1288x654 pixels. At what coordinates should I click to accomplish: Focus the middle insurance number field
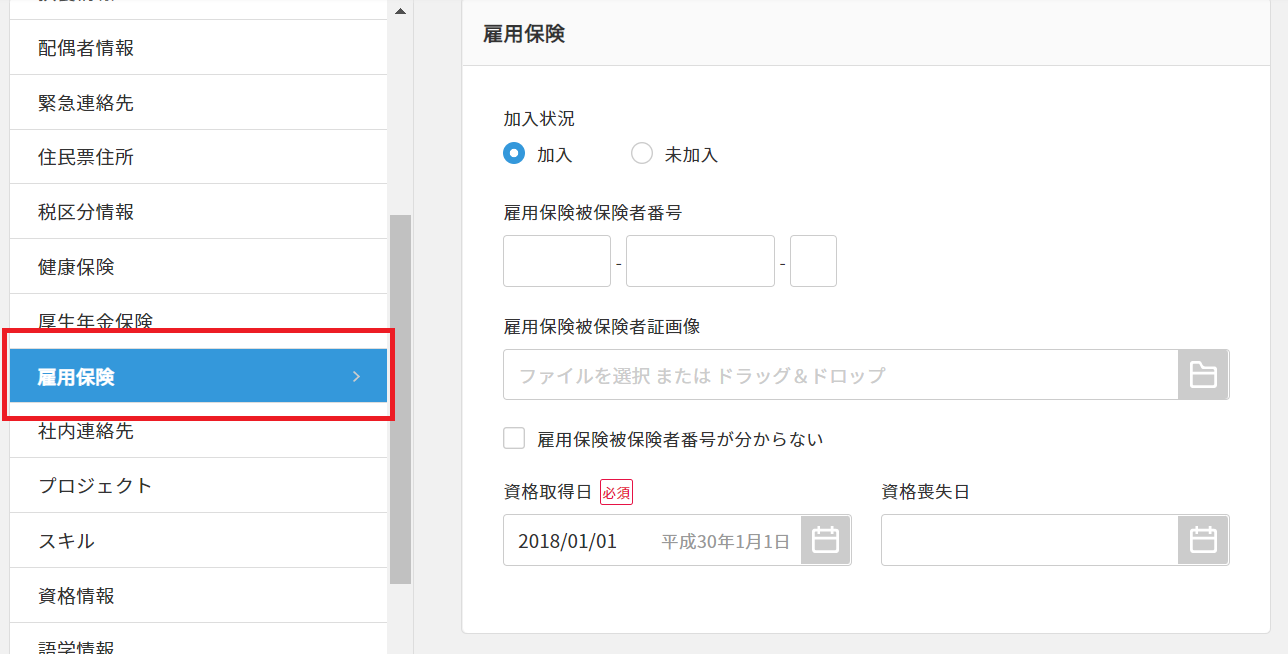tap(700, 261)
